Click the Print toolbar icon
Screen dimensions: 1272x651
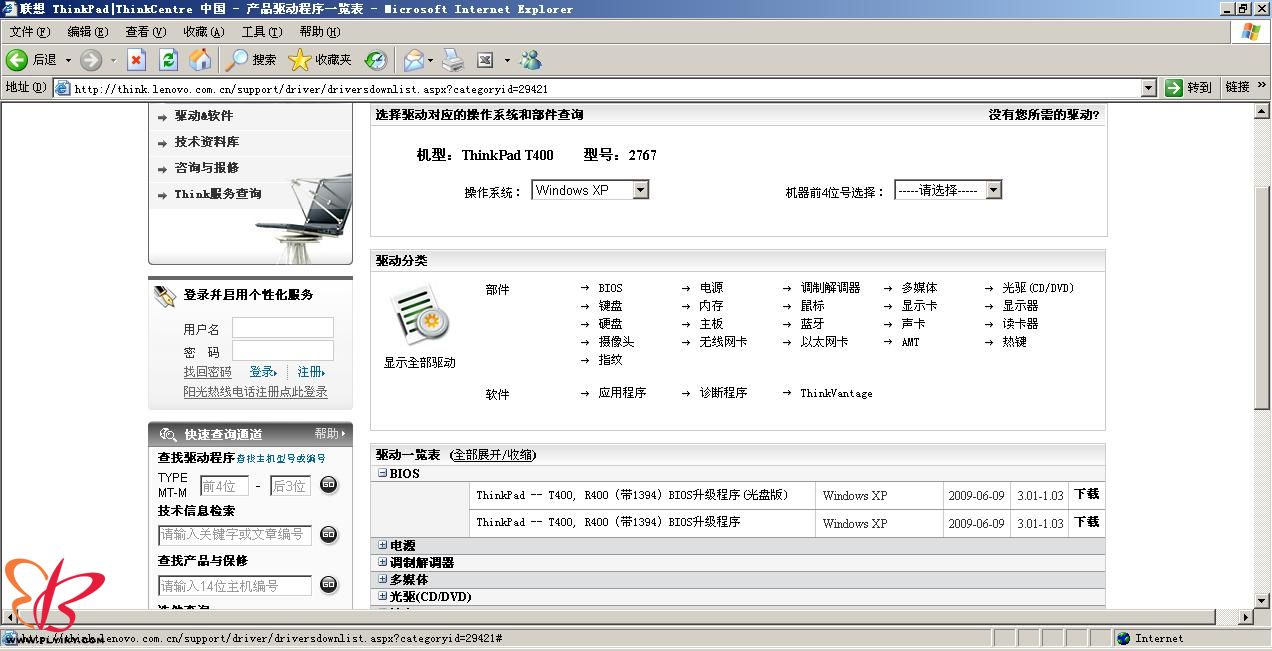[453, 60]
